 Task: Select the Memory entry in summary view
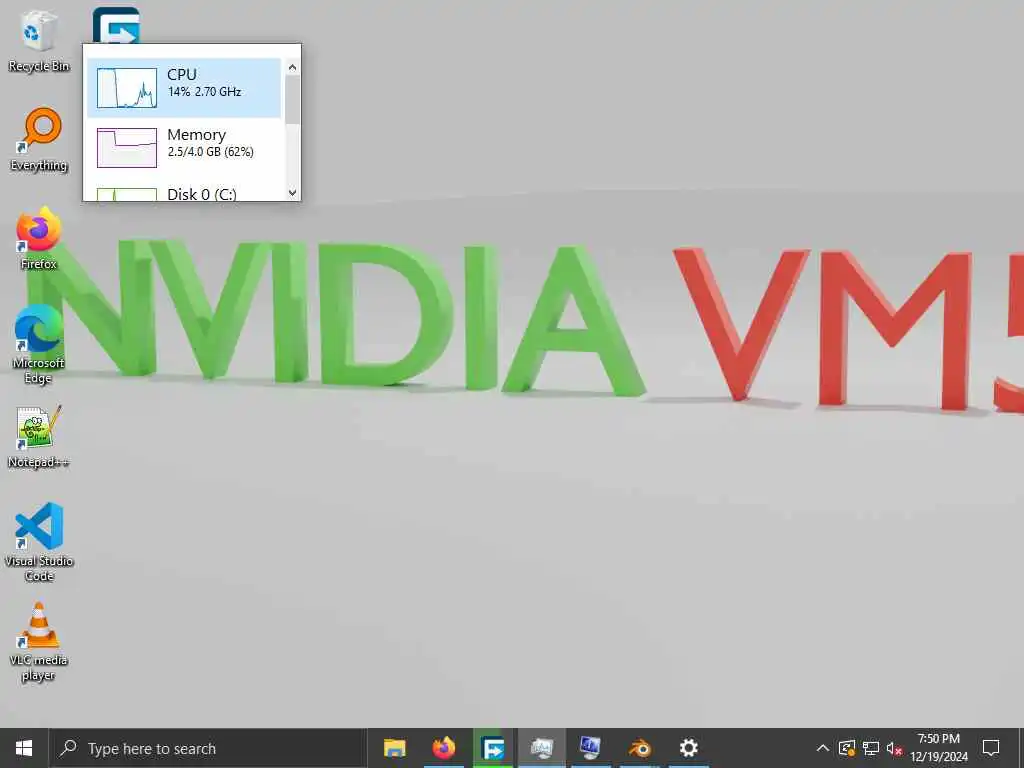tap(184, 148)
